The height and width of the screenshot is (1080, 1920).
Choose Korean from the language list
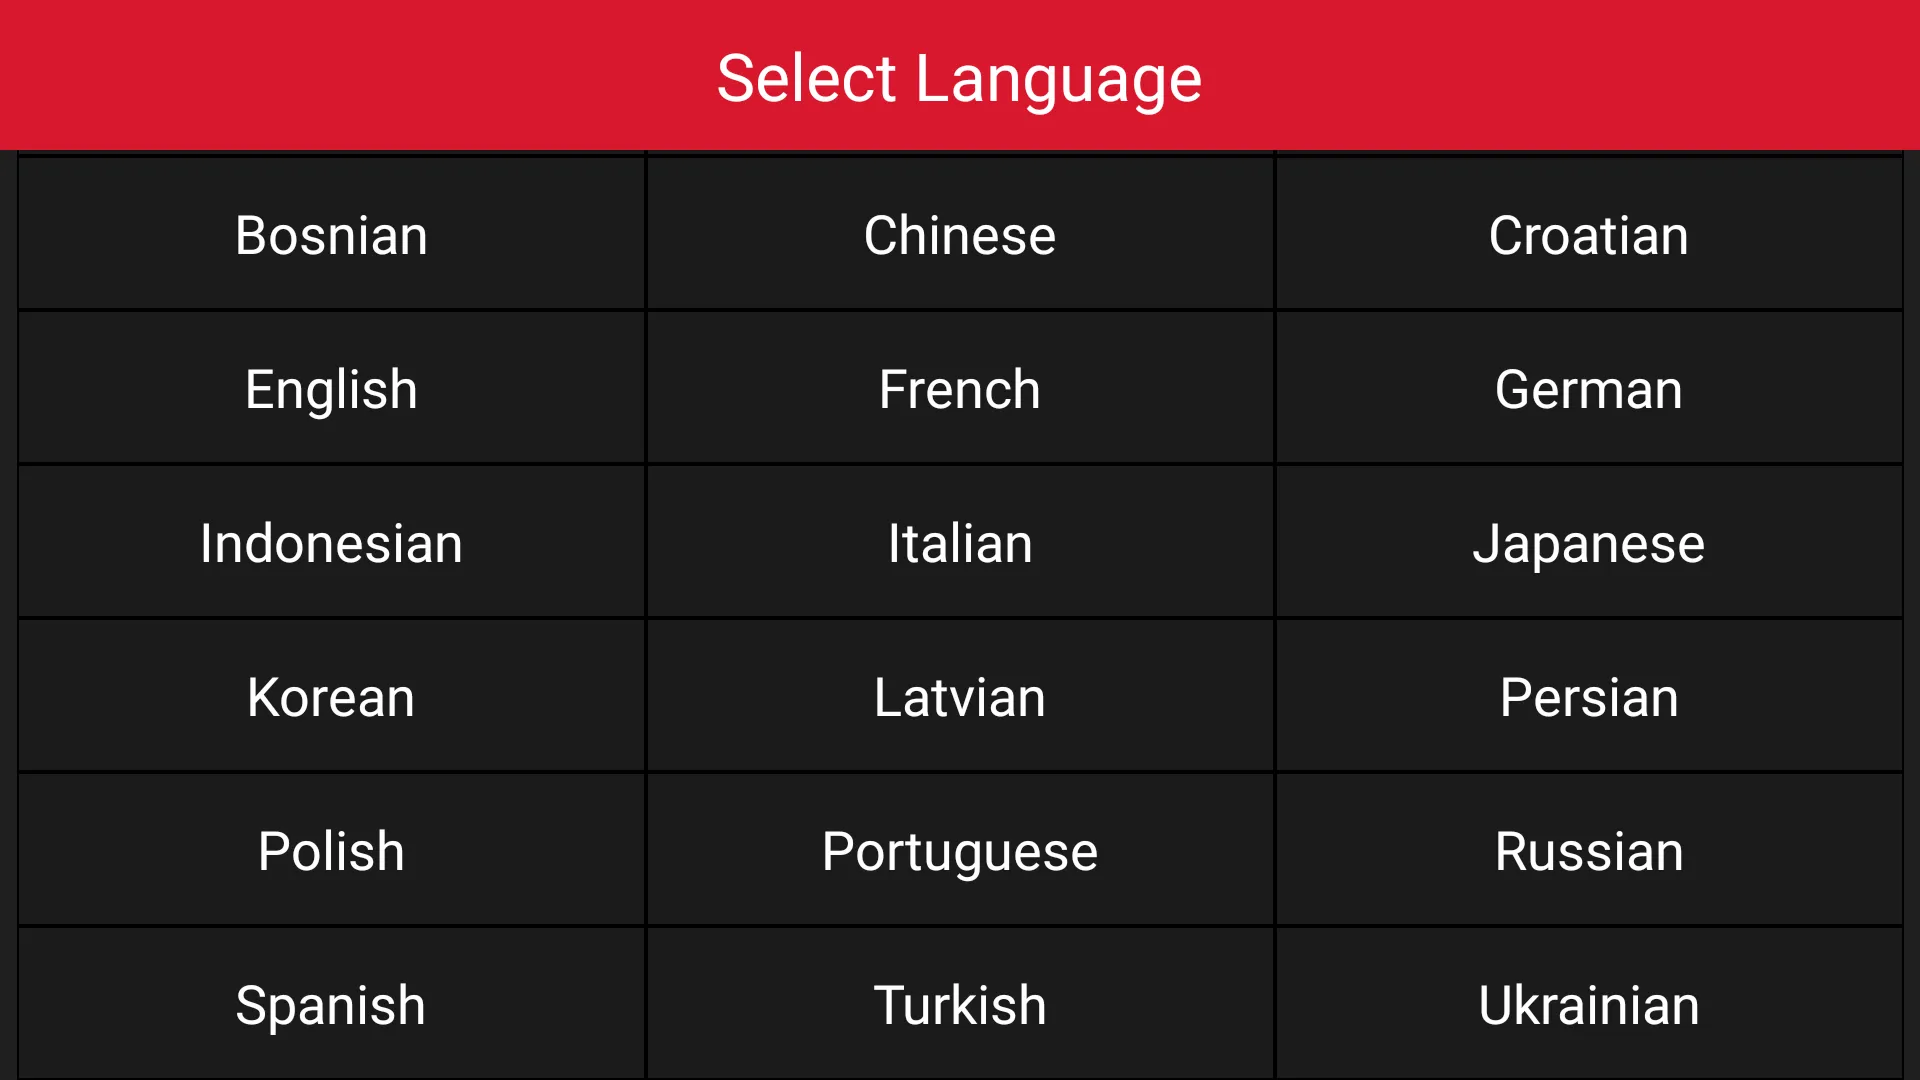point(331,696)
